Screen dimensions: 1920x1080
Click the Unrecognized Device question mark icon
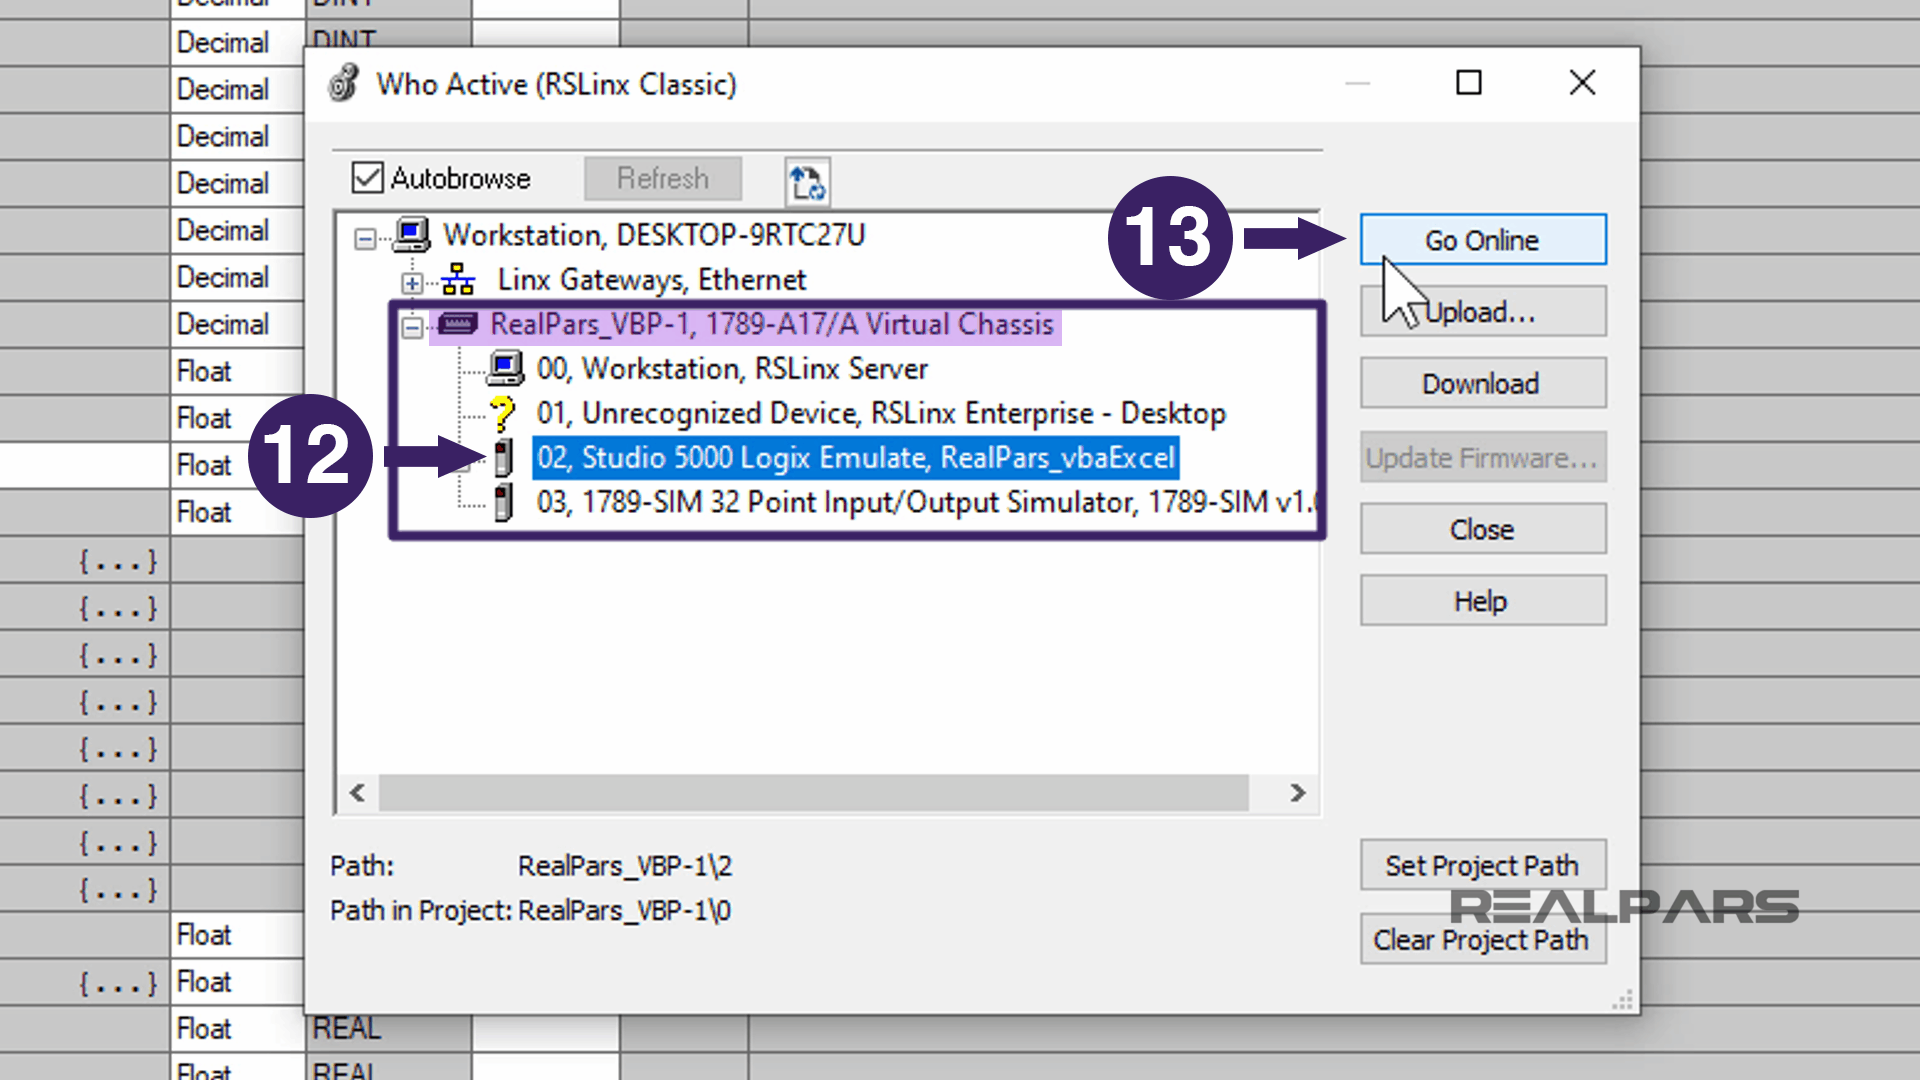click(x=503, y=412)
